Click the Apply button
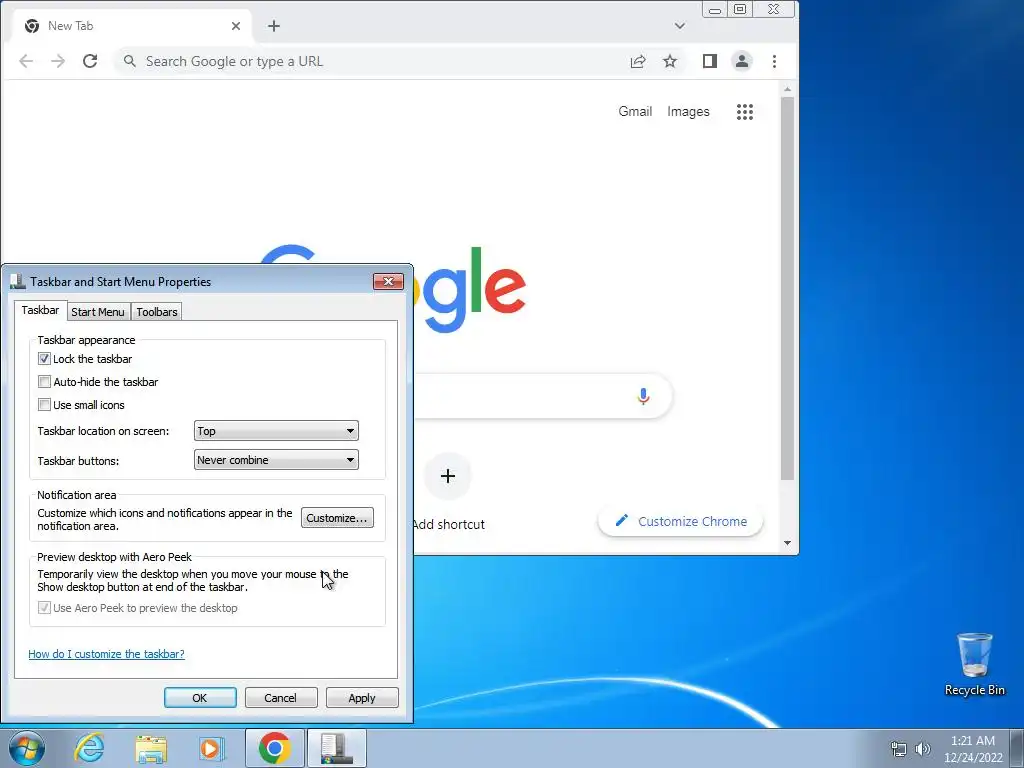 pos(362,697)
